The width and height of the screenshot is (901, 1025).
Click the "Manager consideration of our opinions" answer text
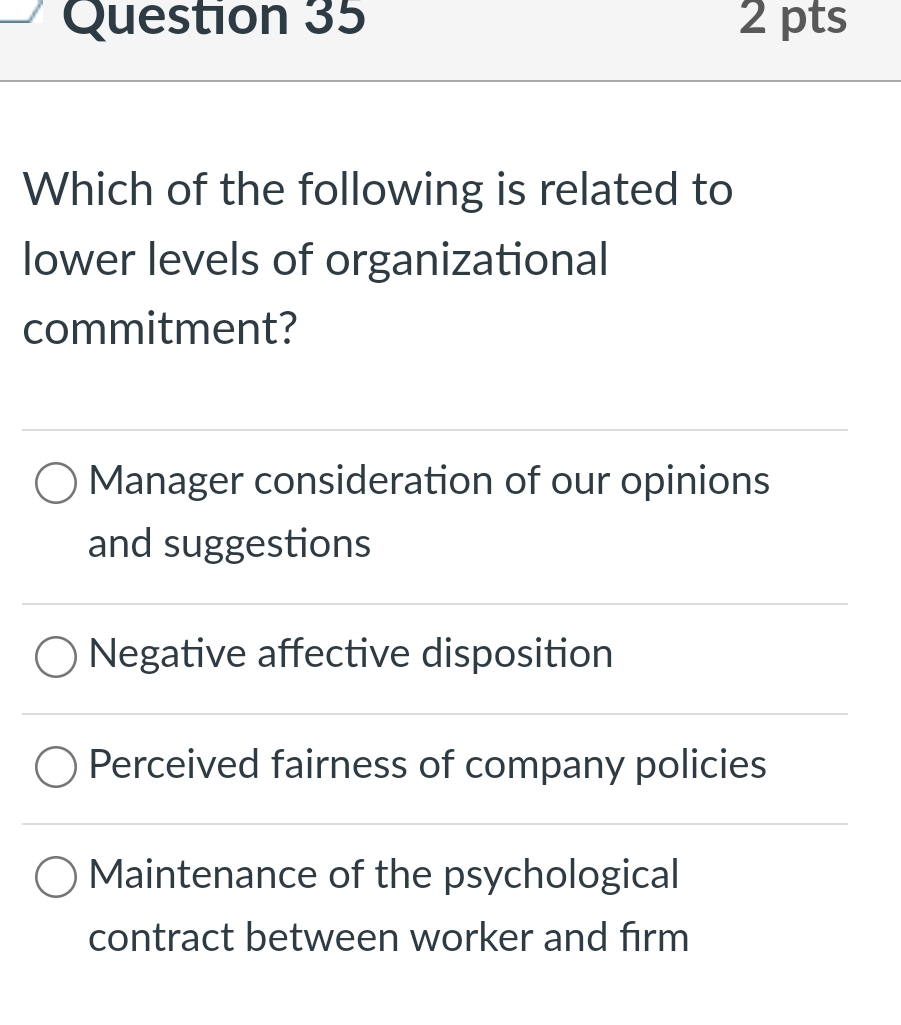[x=429, y=481]
